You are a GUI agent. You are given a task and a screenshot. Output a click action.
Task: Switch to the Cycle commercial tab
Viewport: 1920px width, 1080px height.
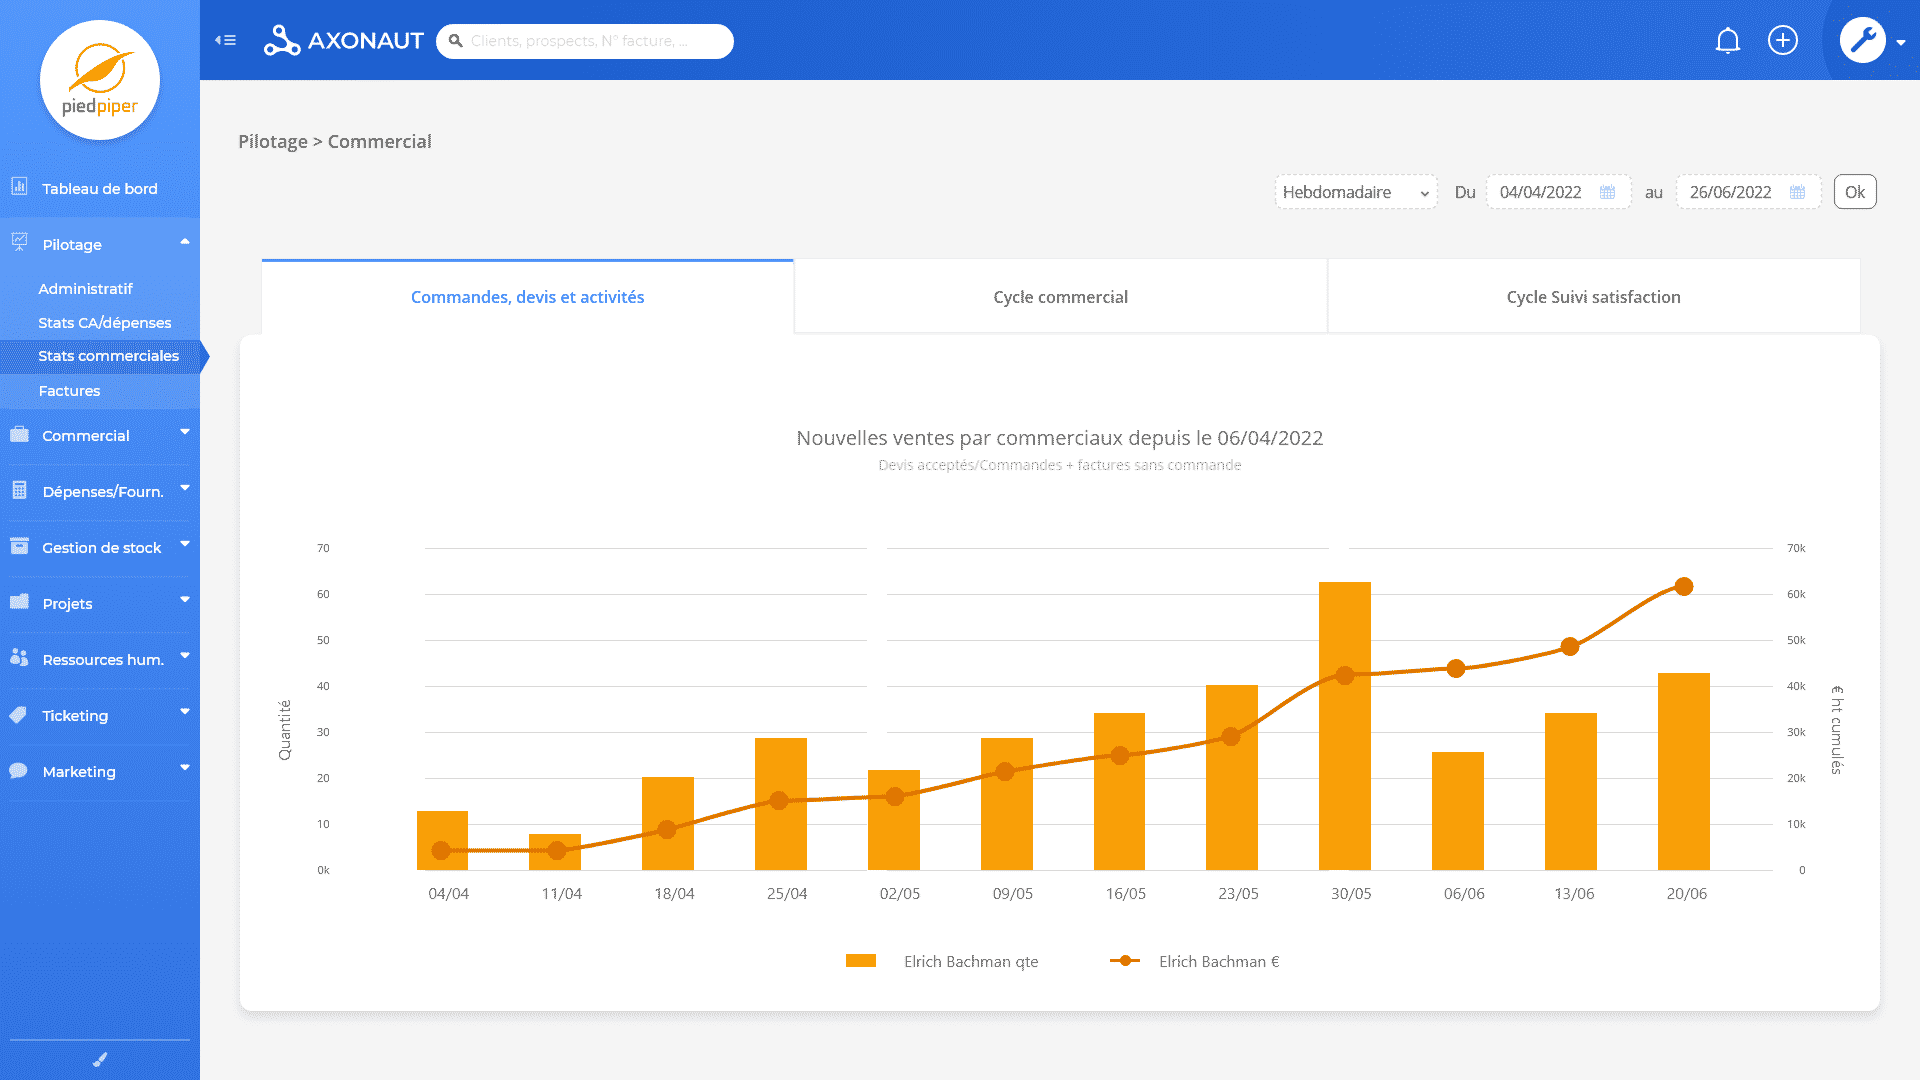(1060, 297)
